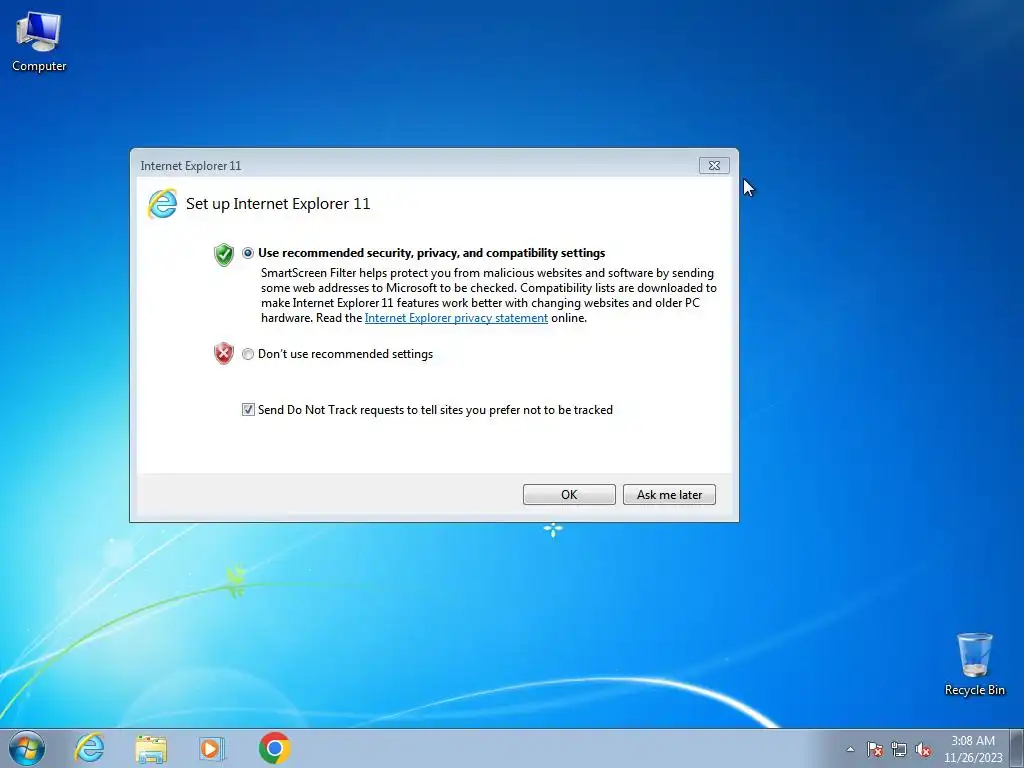Uncheck the Send Do Not Track checkbox
1024x768 pixels.
pyautogui.click(x=248, y=409)
